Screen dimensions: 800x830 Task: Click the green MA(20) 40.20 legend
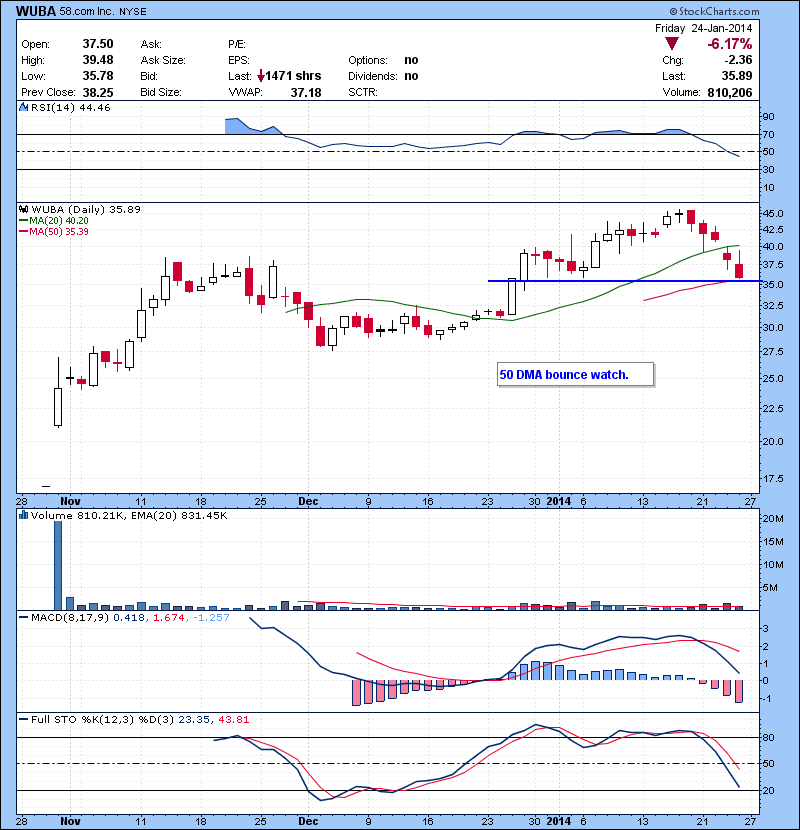click(53, 221)
